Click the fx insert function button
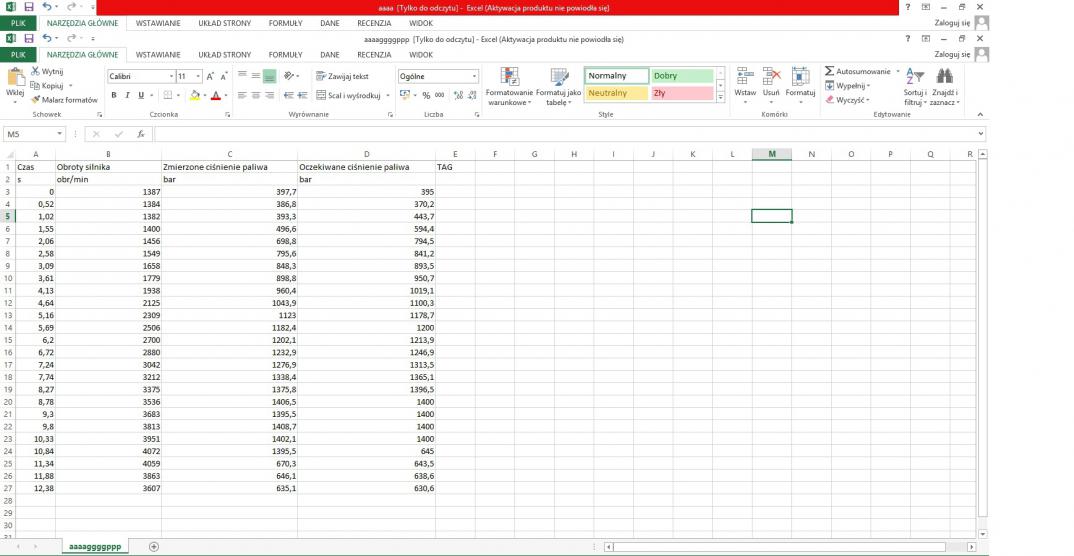The image size is (1074, 556). (140, 134)
